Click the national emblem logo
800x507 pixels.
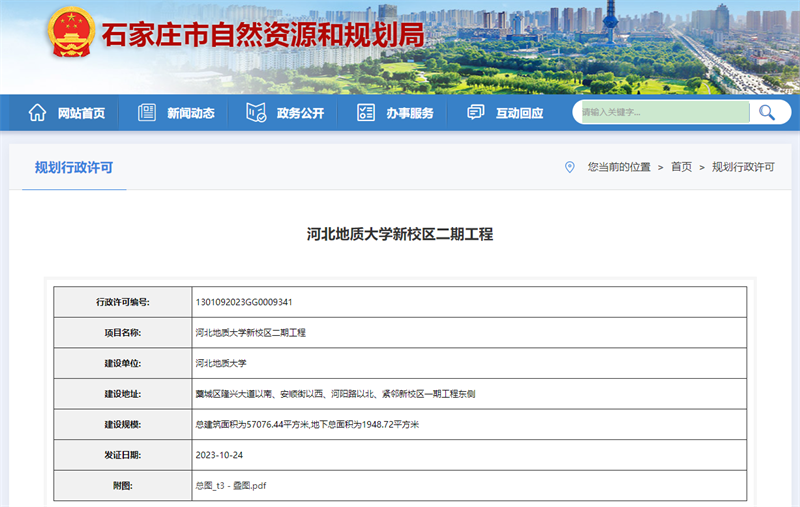coord(71,33)
